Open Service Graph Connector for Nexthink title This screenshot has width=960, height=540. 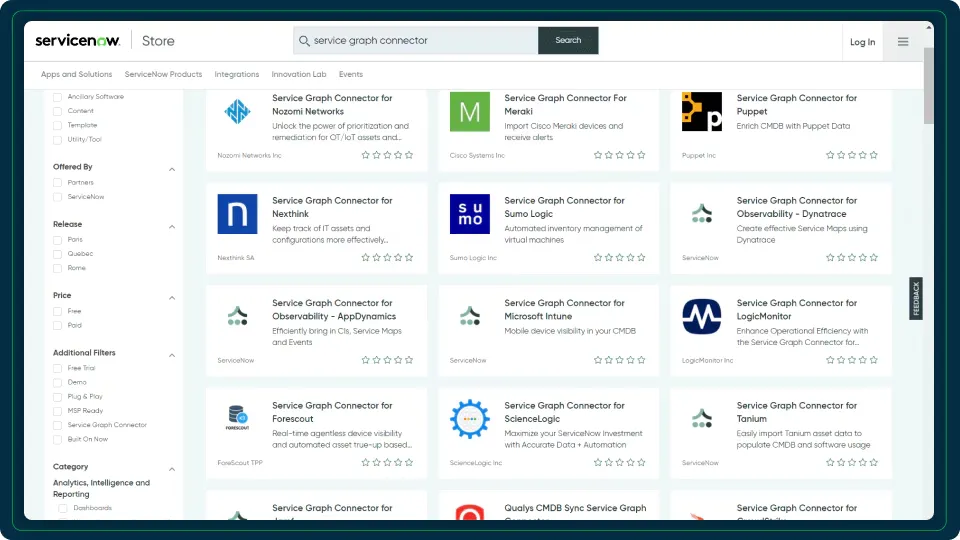tap(332, 207)
